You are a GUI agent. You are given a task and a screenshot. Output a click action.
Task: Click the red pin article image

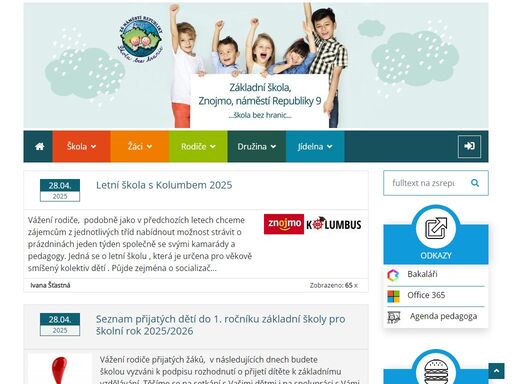pos(60,369)
